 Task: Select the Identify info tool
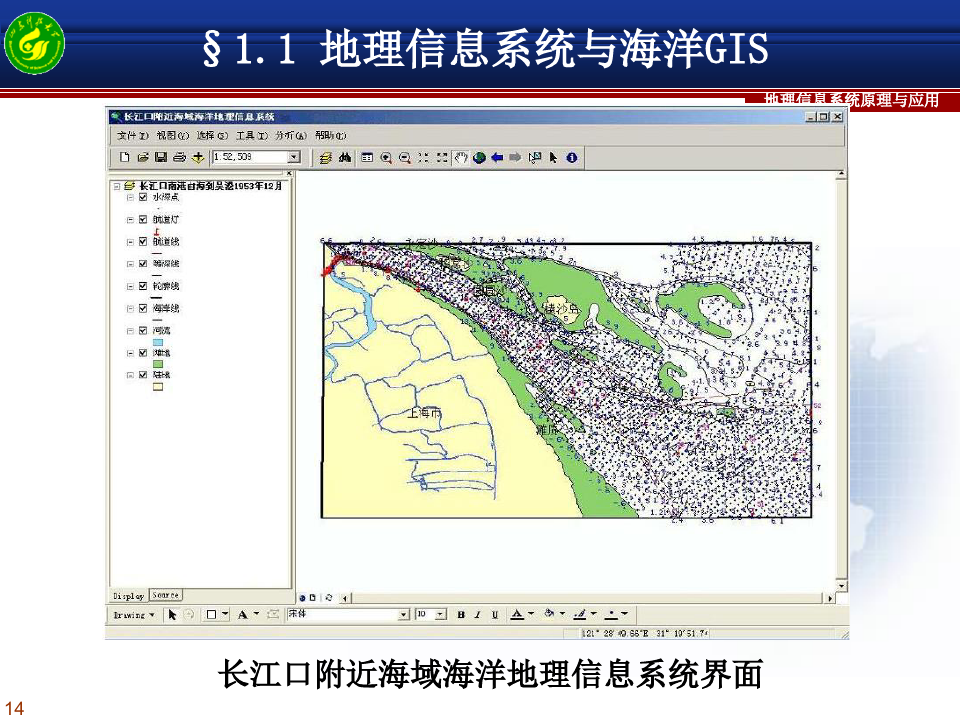(x=571, y=157)
